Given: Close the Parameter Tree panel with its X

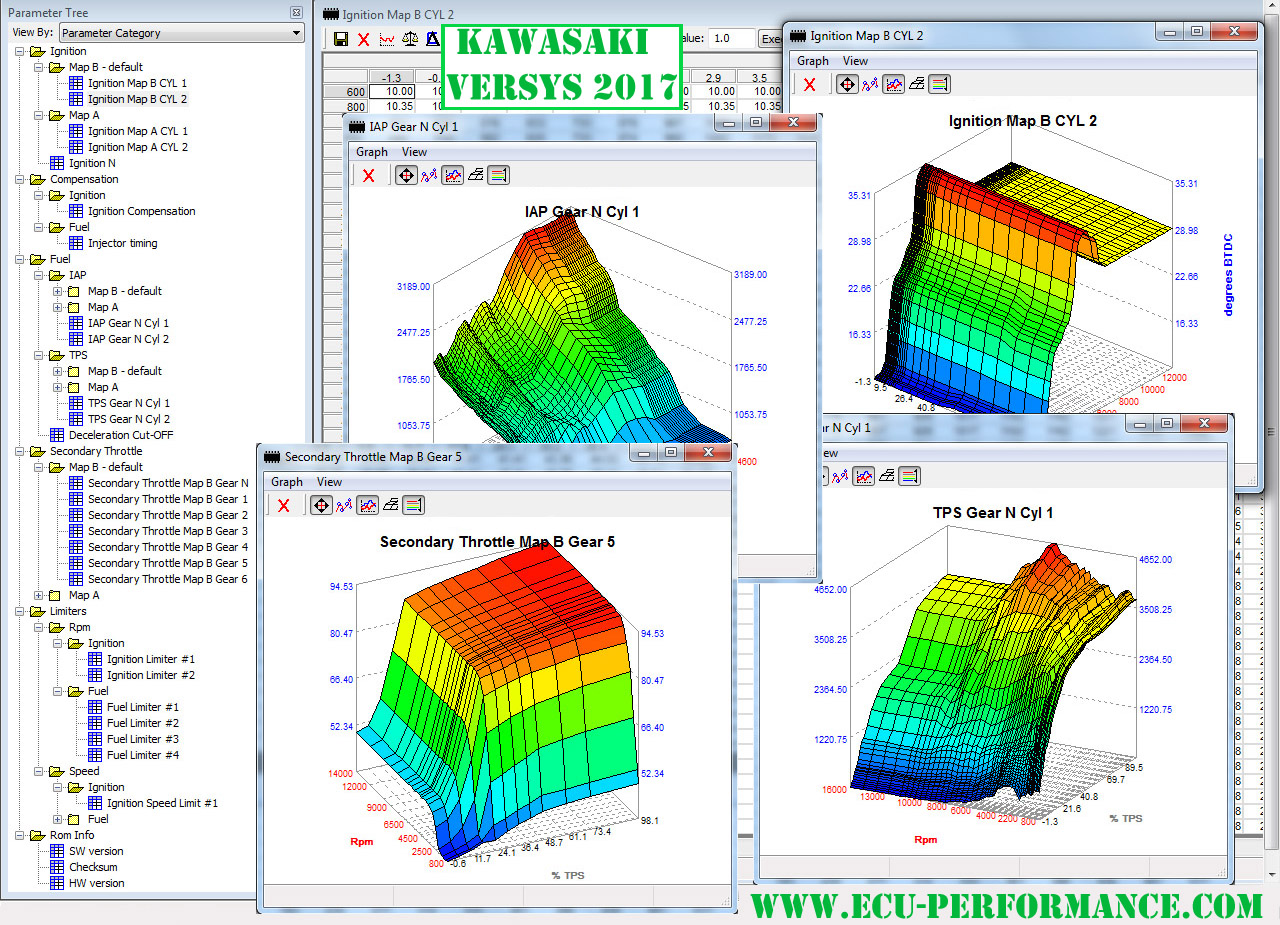Looking at the screenshot, I should [x=296, y=13].
